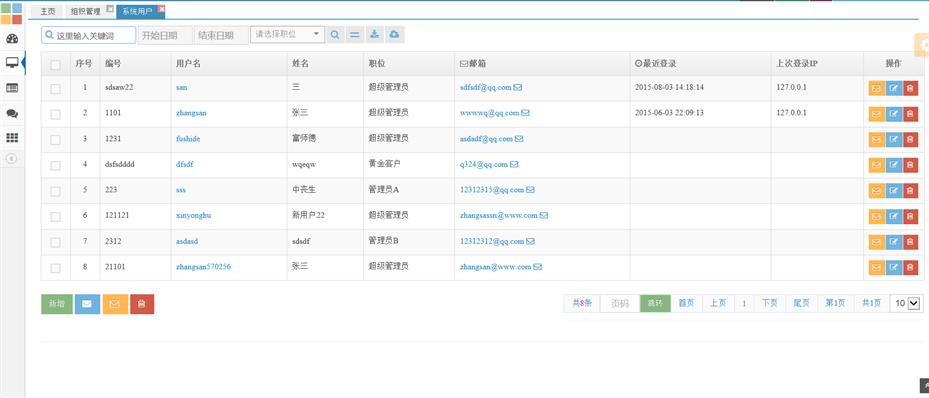
Task: Open the grid apps icon in sidebar
Action: tap(12, 137)
